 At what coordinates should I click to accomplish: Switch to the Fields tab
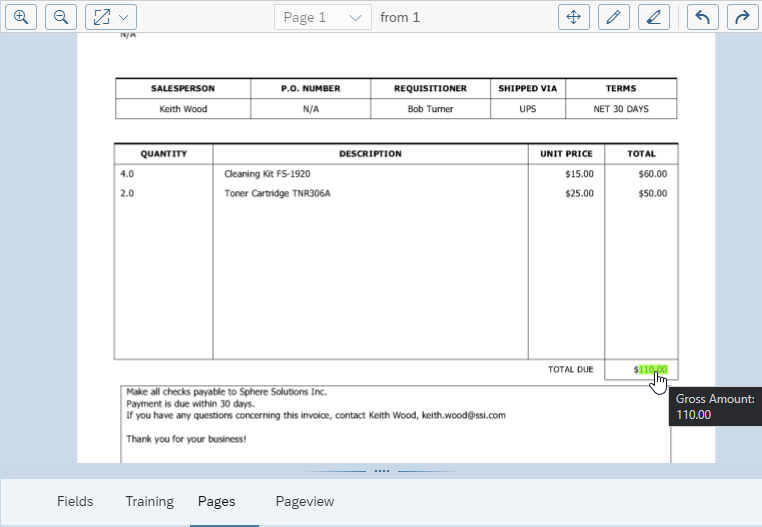pyautogui.click(x=75, y=501)
